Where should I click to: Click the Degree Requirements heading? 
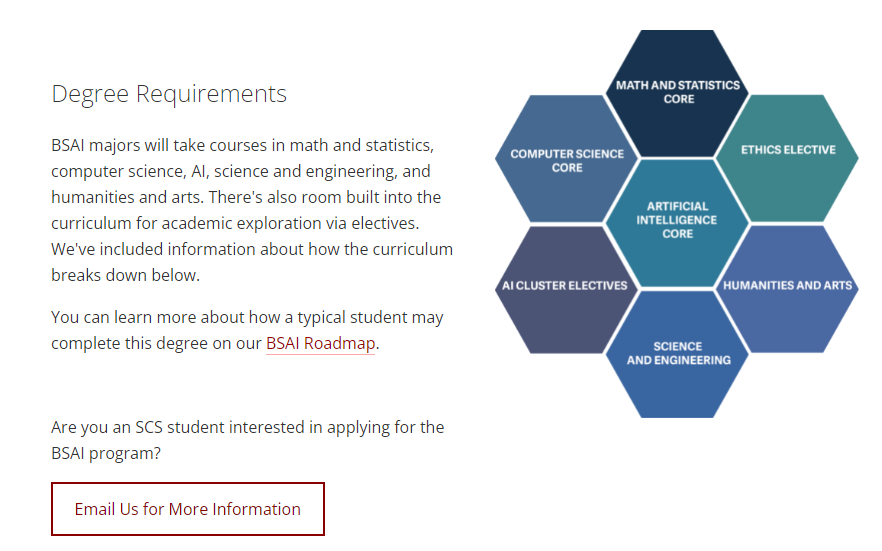[x=169, y=94]
